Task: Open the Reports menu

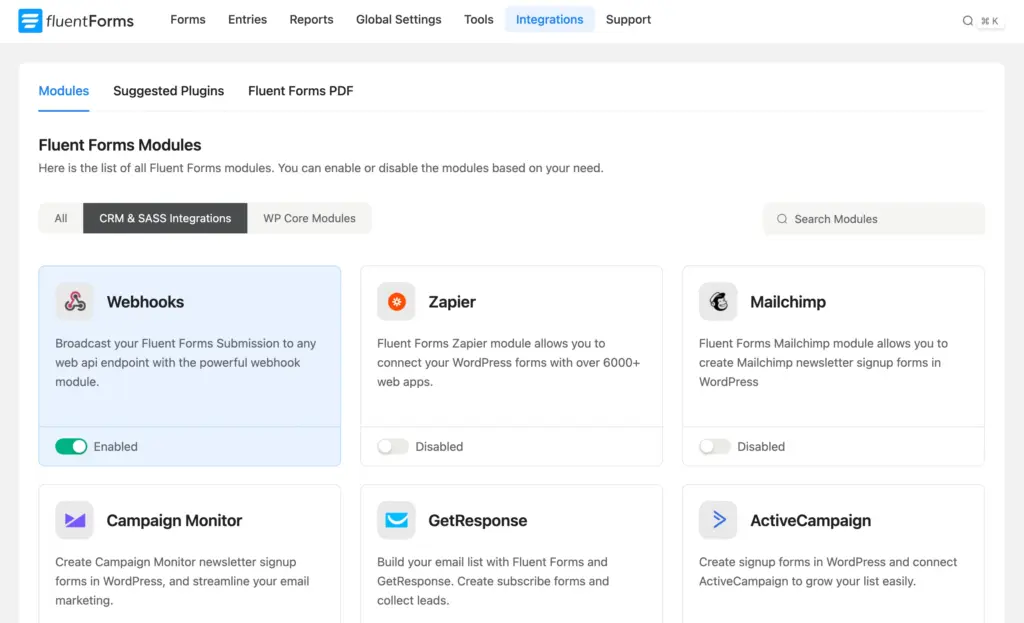Action: [311, 20]
